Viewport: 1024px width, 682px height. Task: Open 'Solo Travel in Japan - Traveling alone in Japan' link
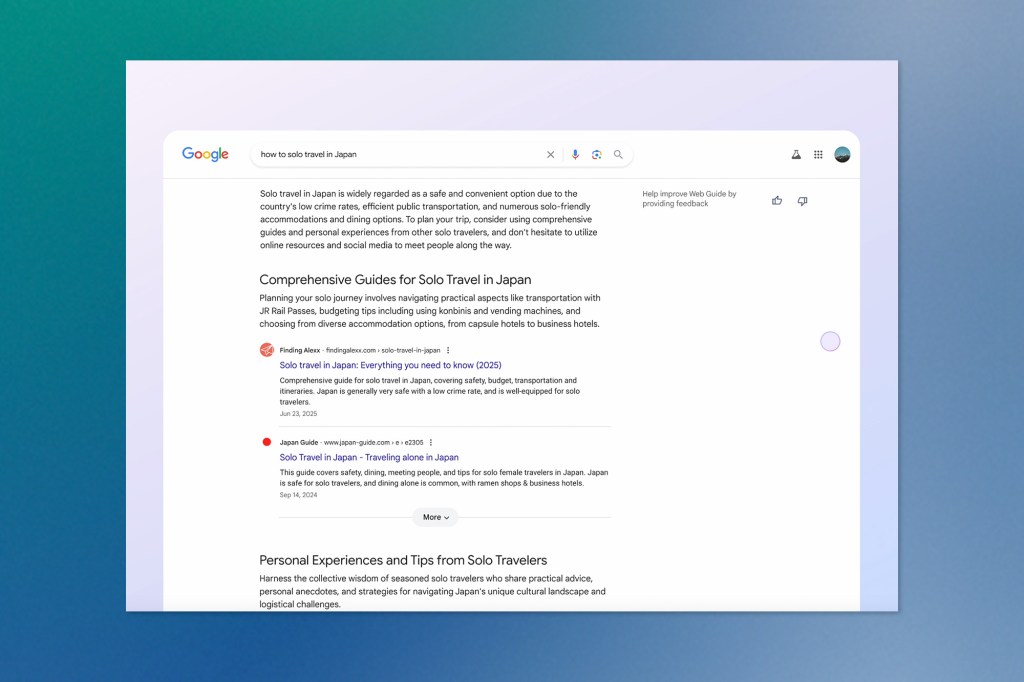click(x=369, y=457)
